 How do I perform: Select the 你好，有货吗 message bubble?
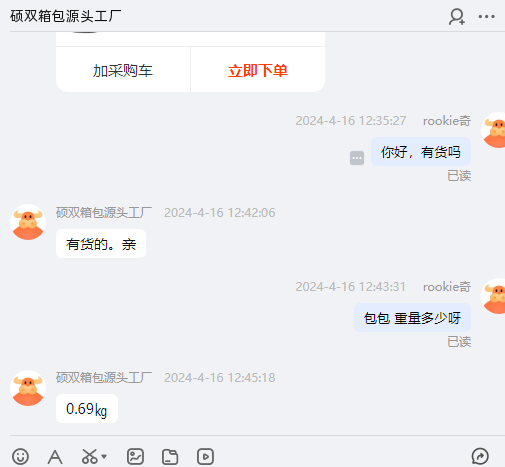tap(421, 152)
